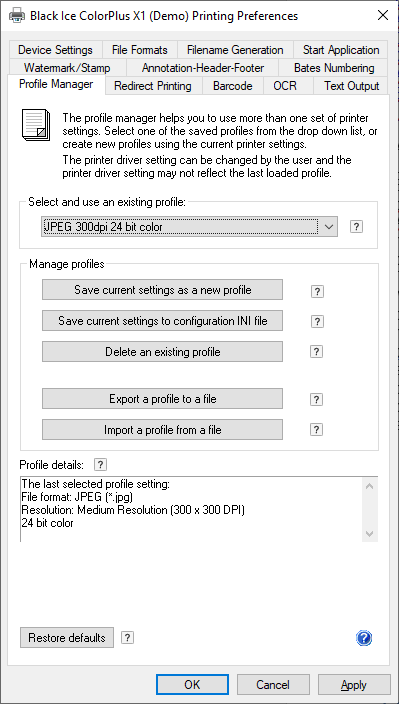
Task: Click help icon beside Delete an existing profile
Action: tap(316, 352)
